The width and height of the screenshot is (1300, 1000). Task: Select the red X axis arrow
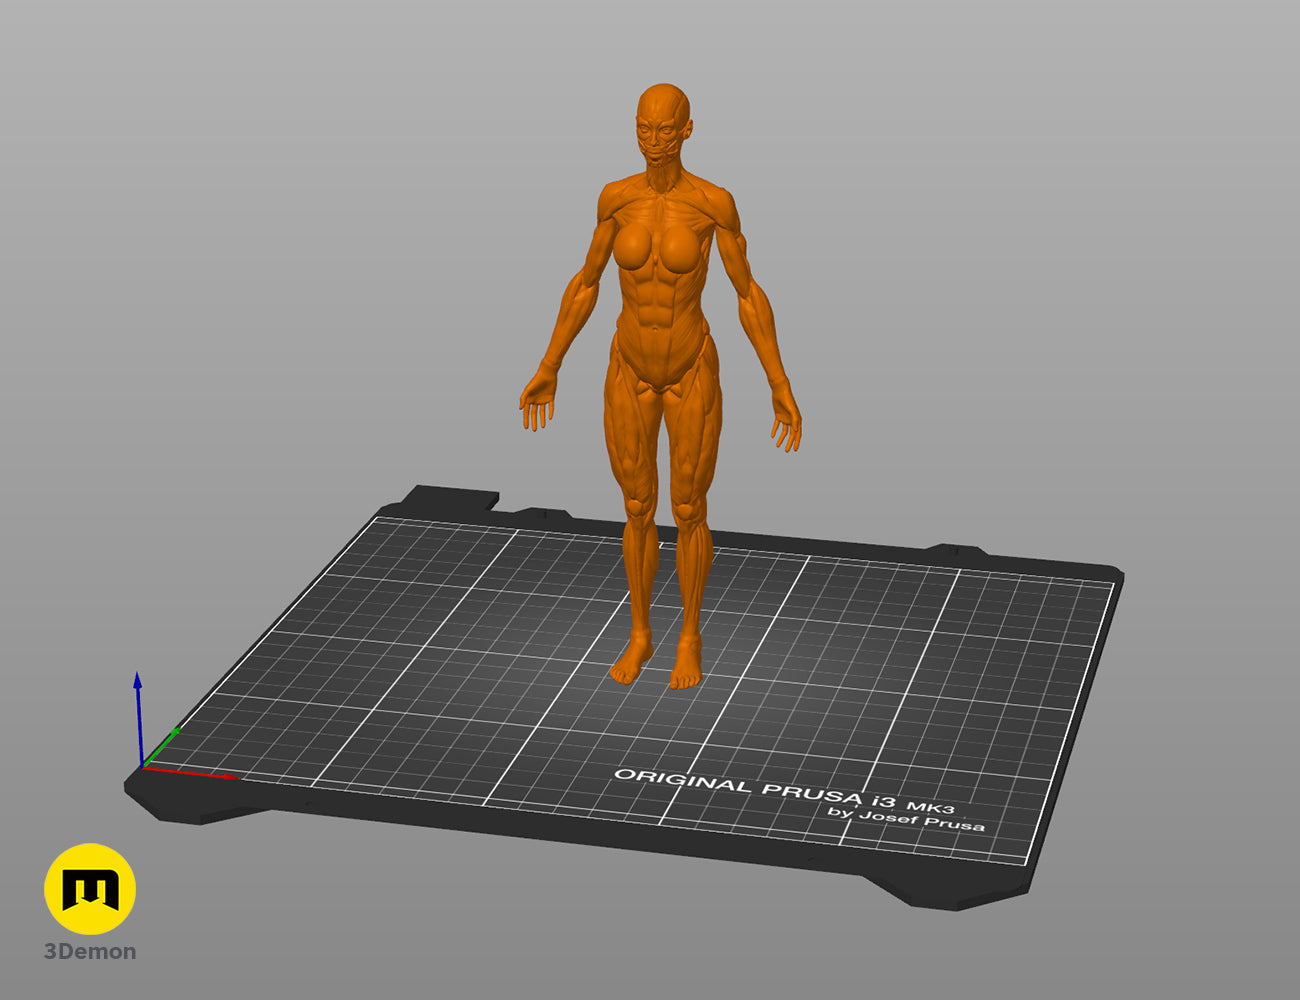(190, 772)
